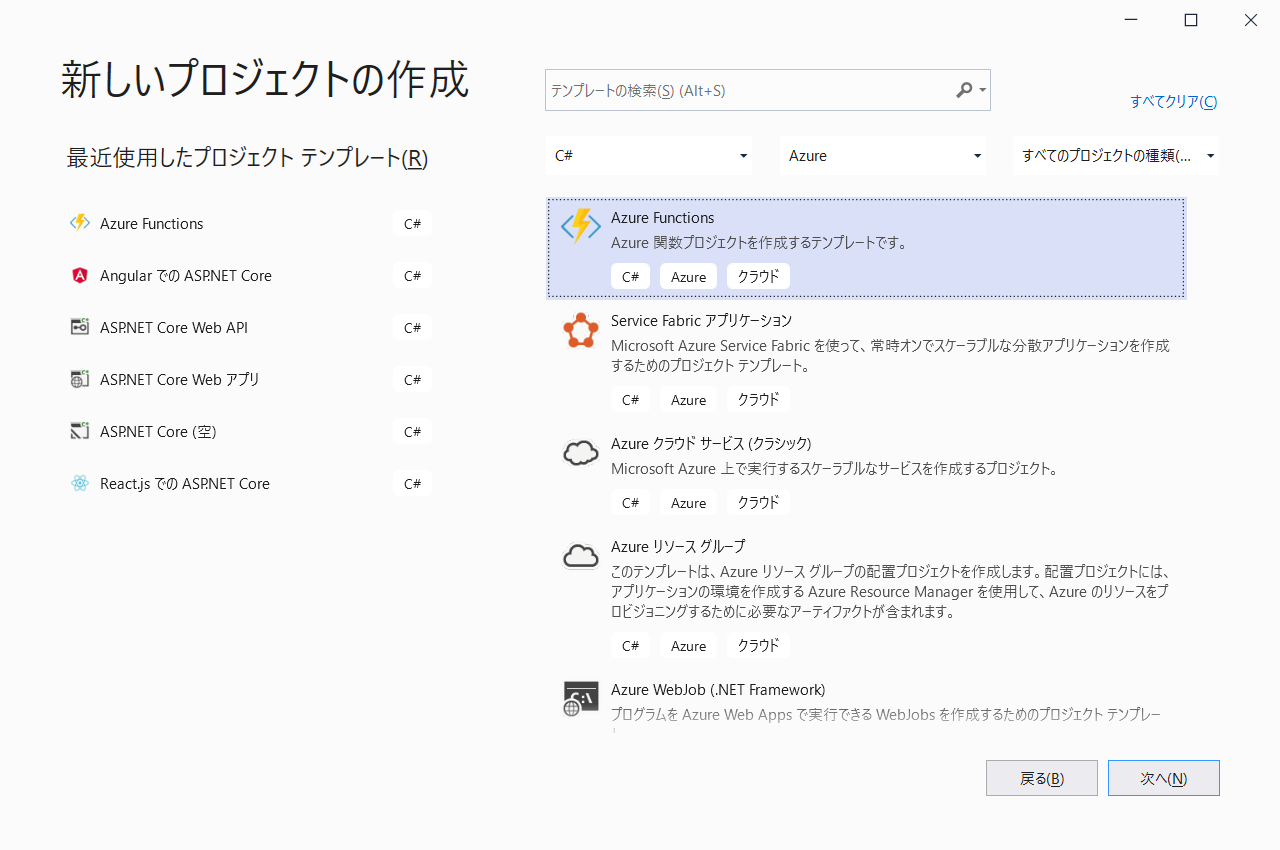1280x850 pixels.
Task: Open the C# language filter dropdown
Action: (x=649, y=156)
